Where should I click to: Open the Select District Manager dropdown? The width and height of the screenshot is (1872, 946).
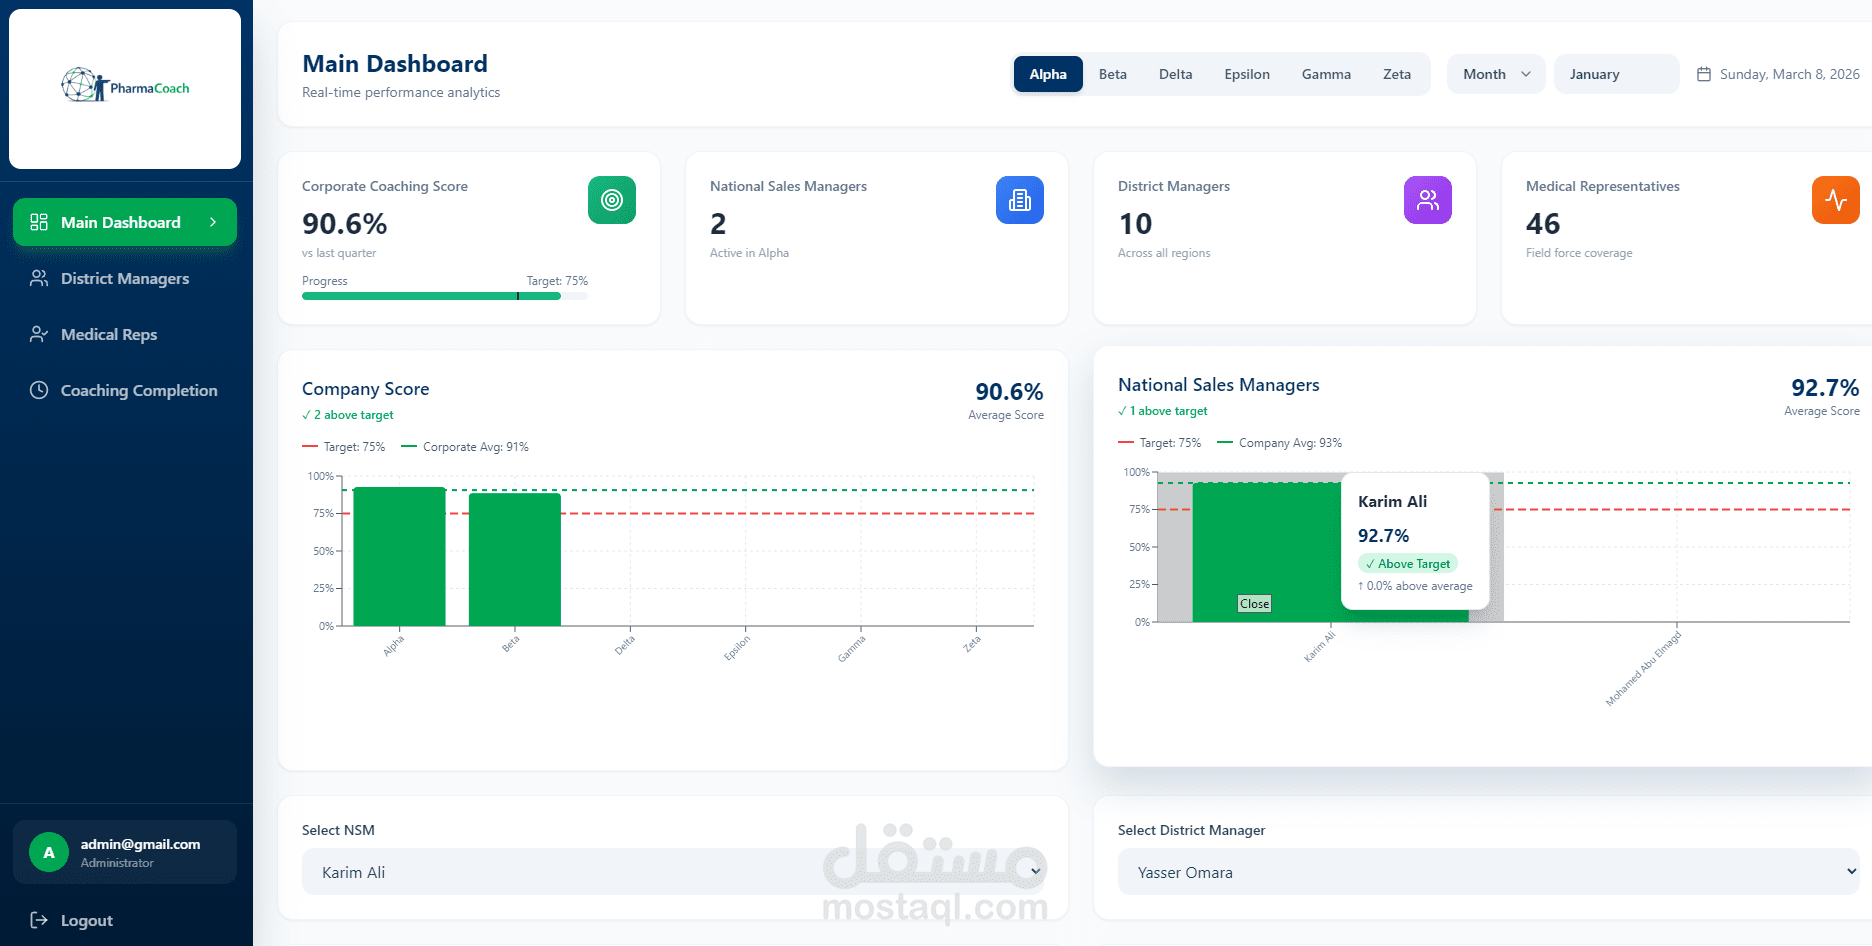(1488, 872)
